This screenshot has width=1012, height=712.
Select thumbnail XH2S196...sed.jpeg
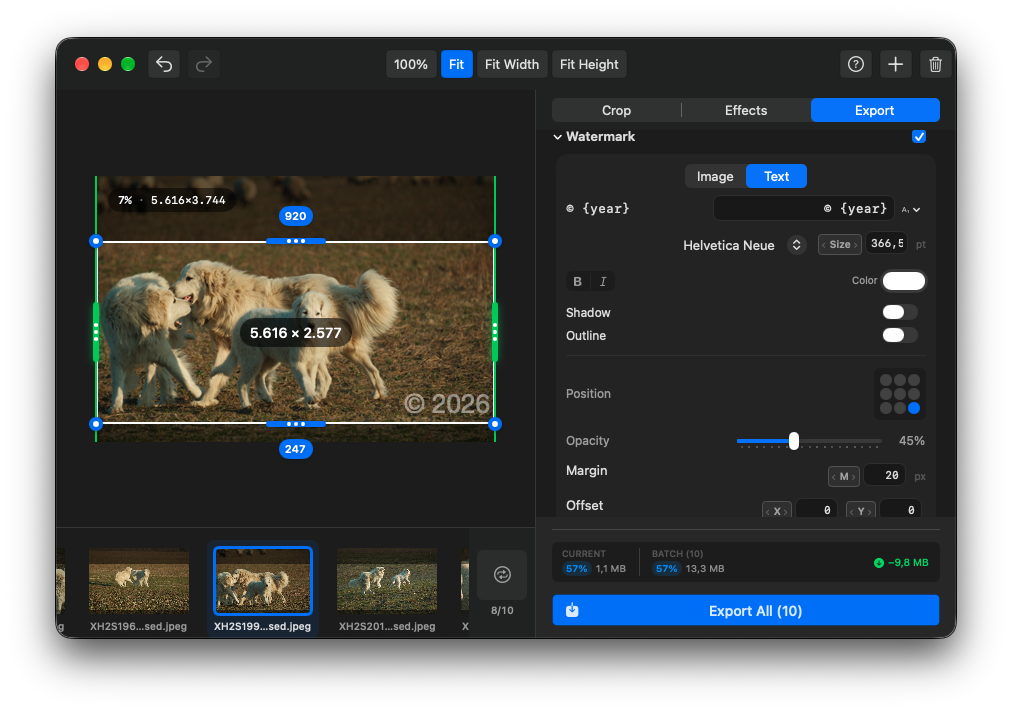(x=139, y=580)
